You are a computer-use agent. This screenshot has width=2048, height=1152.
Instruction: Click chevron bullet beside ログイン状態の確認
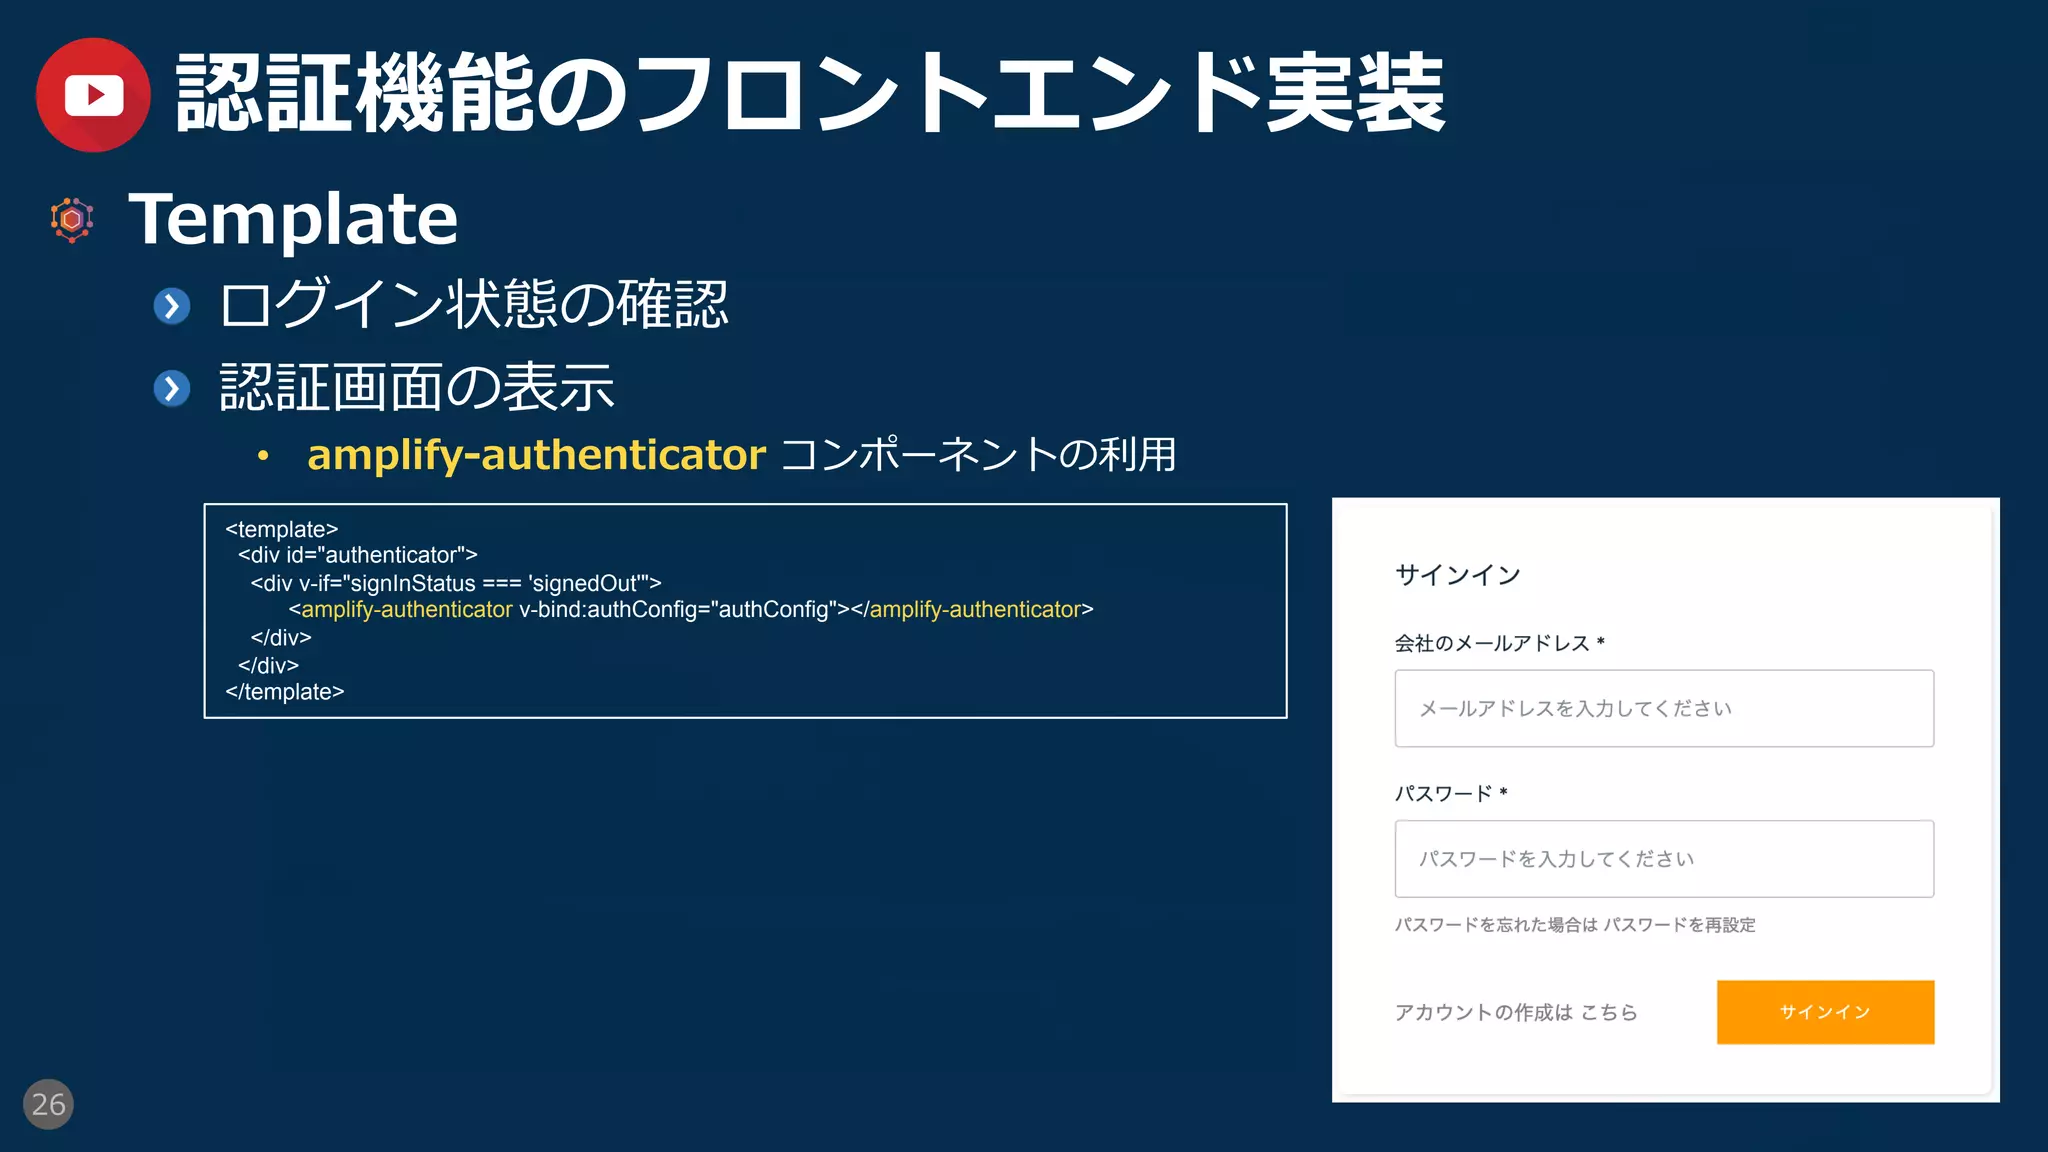pyautogui.click(x=172, y=306)
